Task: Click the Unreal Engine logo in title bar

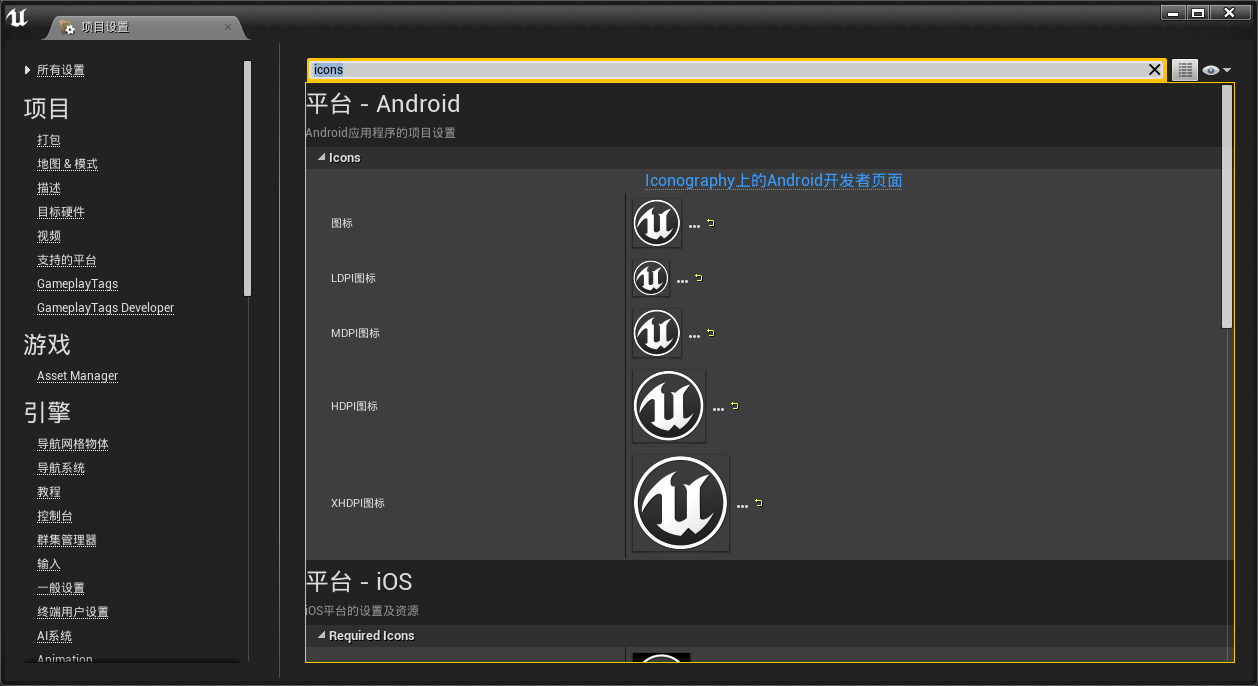Action: [18, 19]
